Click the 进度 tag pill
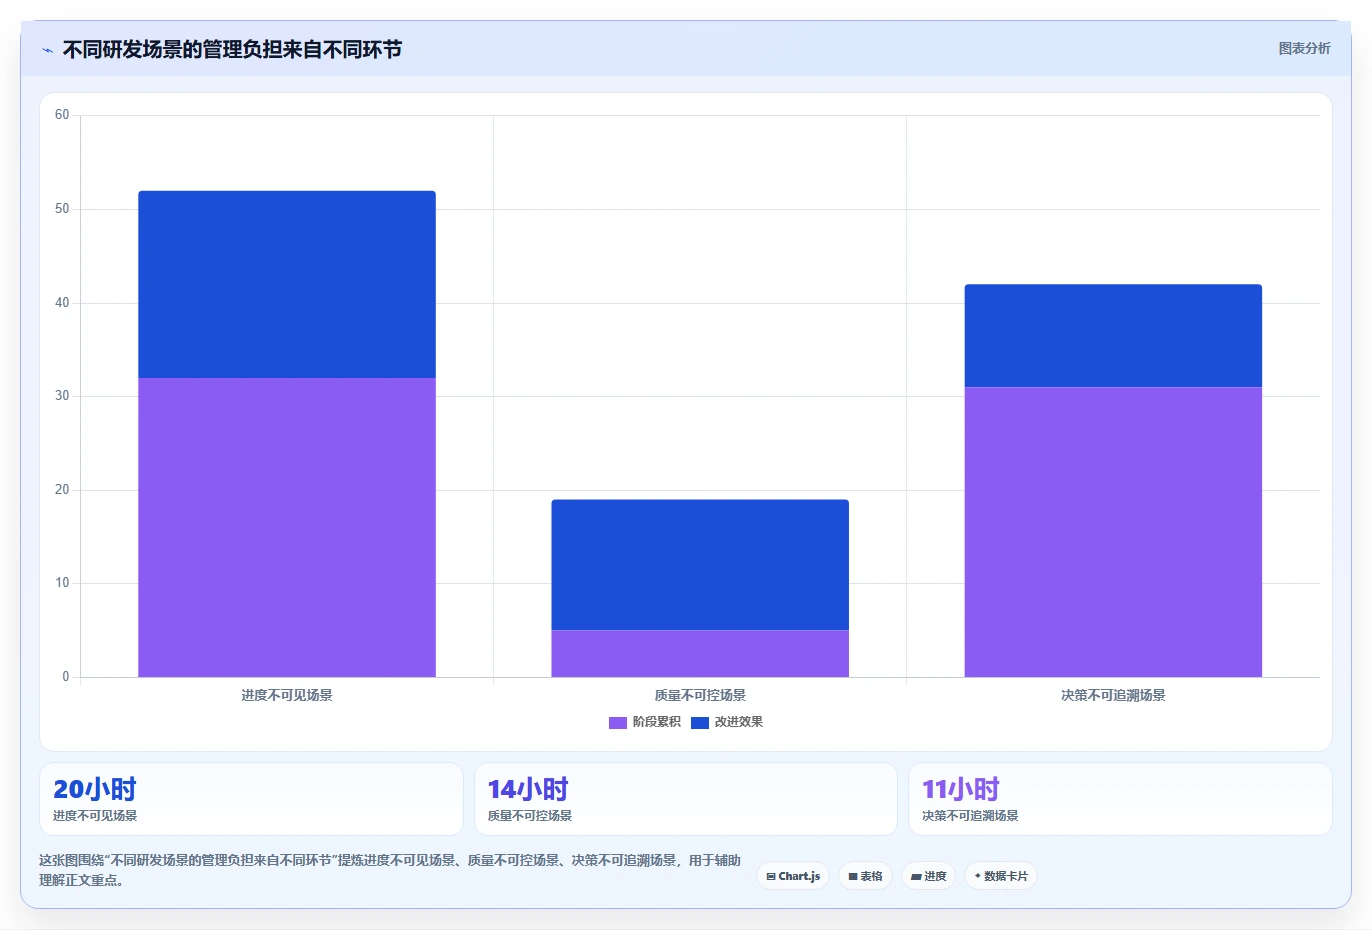1372x930 pixels. click(x=928, y=876)
